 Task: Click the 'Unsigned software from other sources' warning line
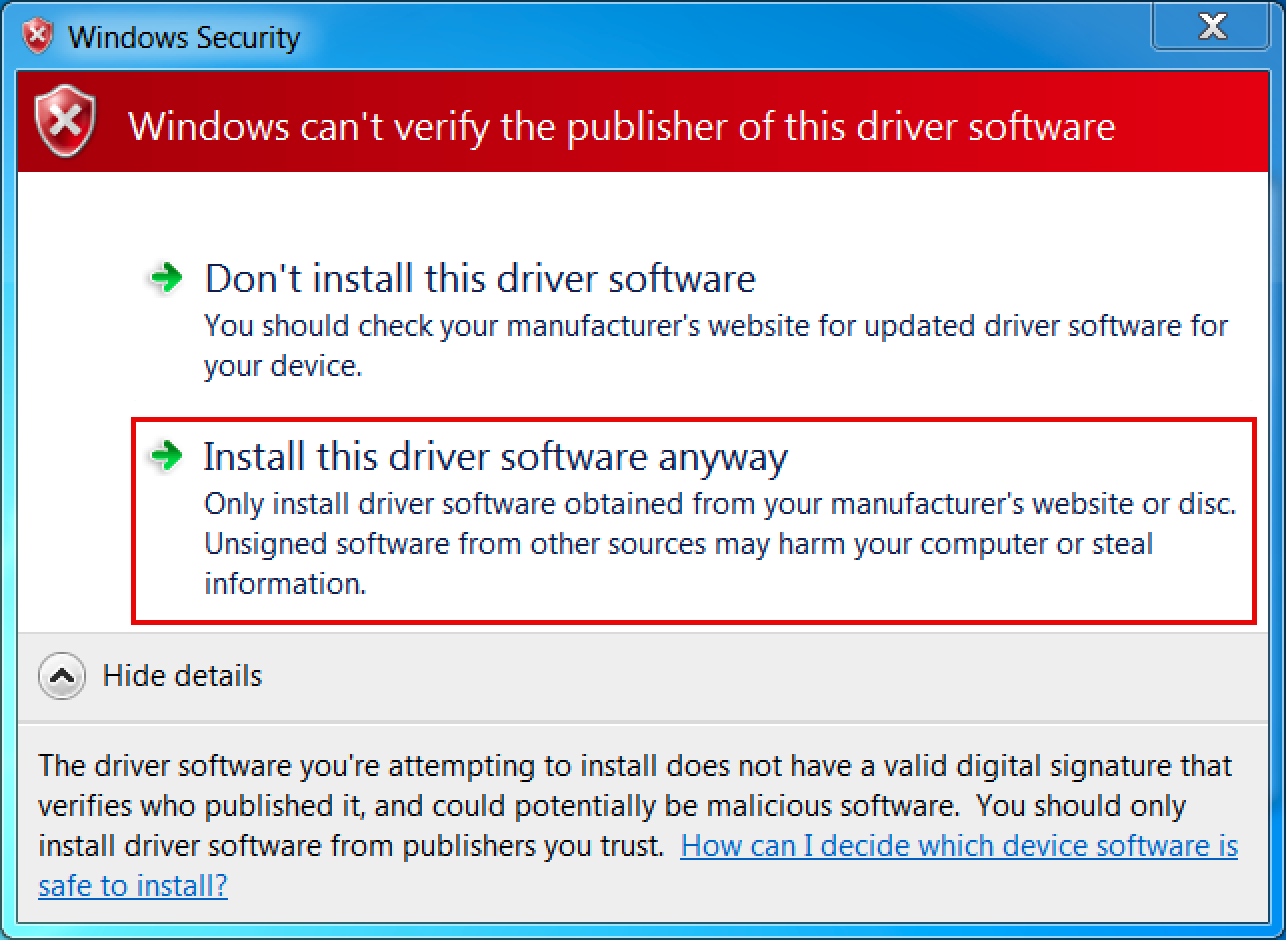[x=678, y=544]
